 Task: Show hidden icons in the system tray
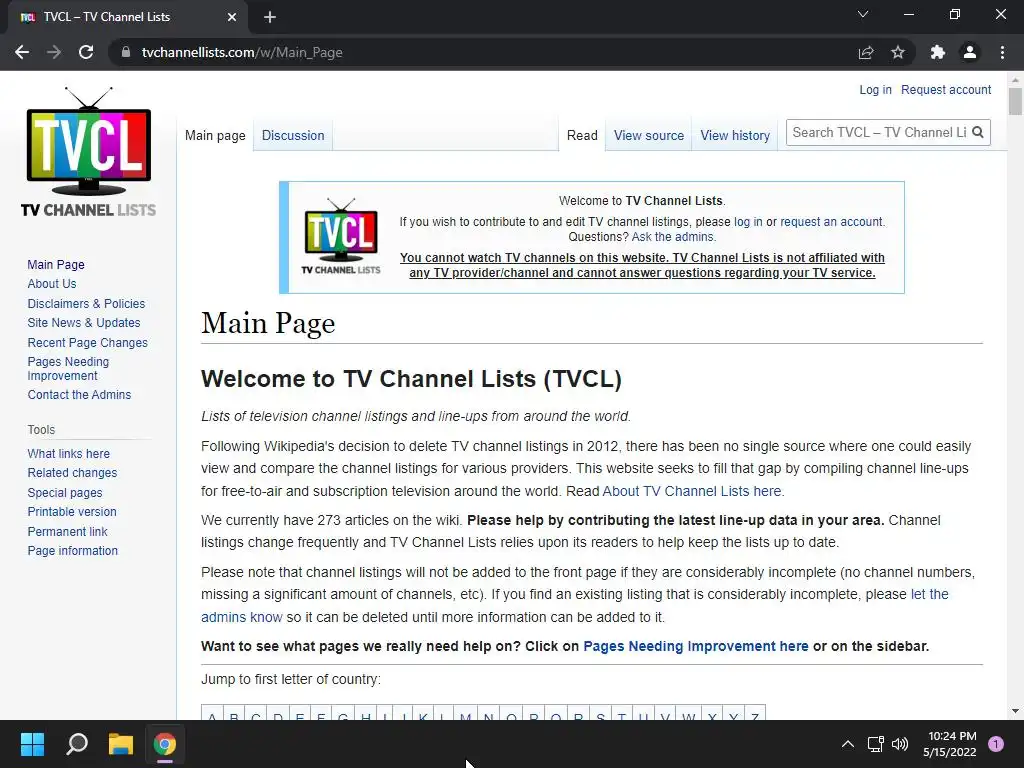click(x=848, y=744)
